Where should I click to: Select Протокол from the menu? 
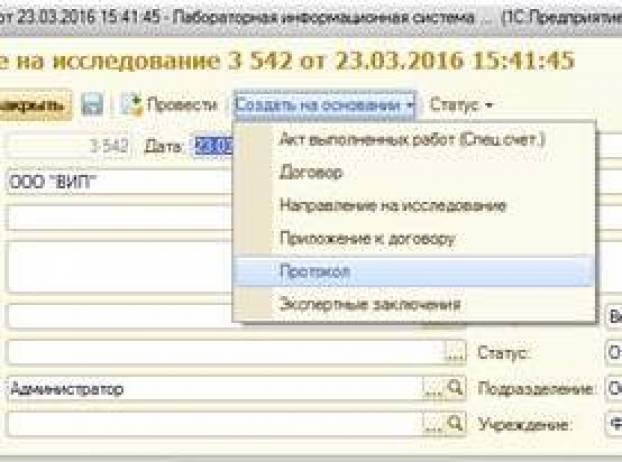[314, 271]
